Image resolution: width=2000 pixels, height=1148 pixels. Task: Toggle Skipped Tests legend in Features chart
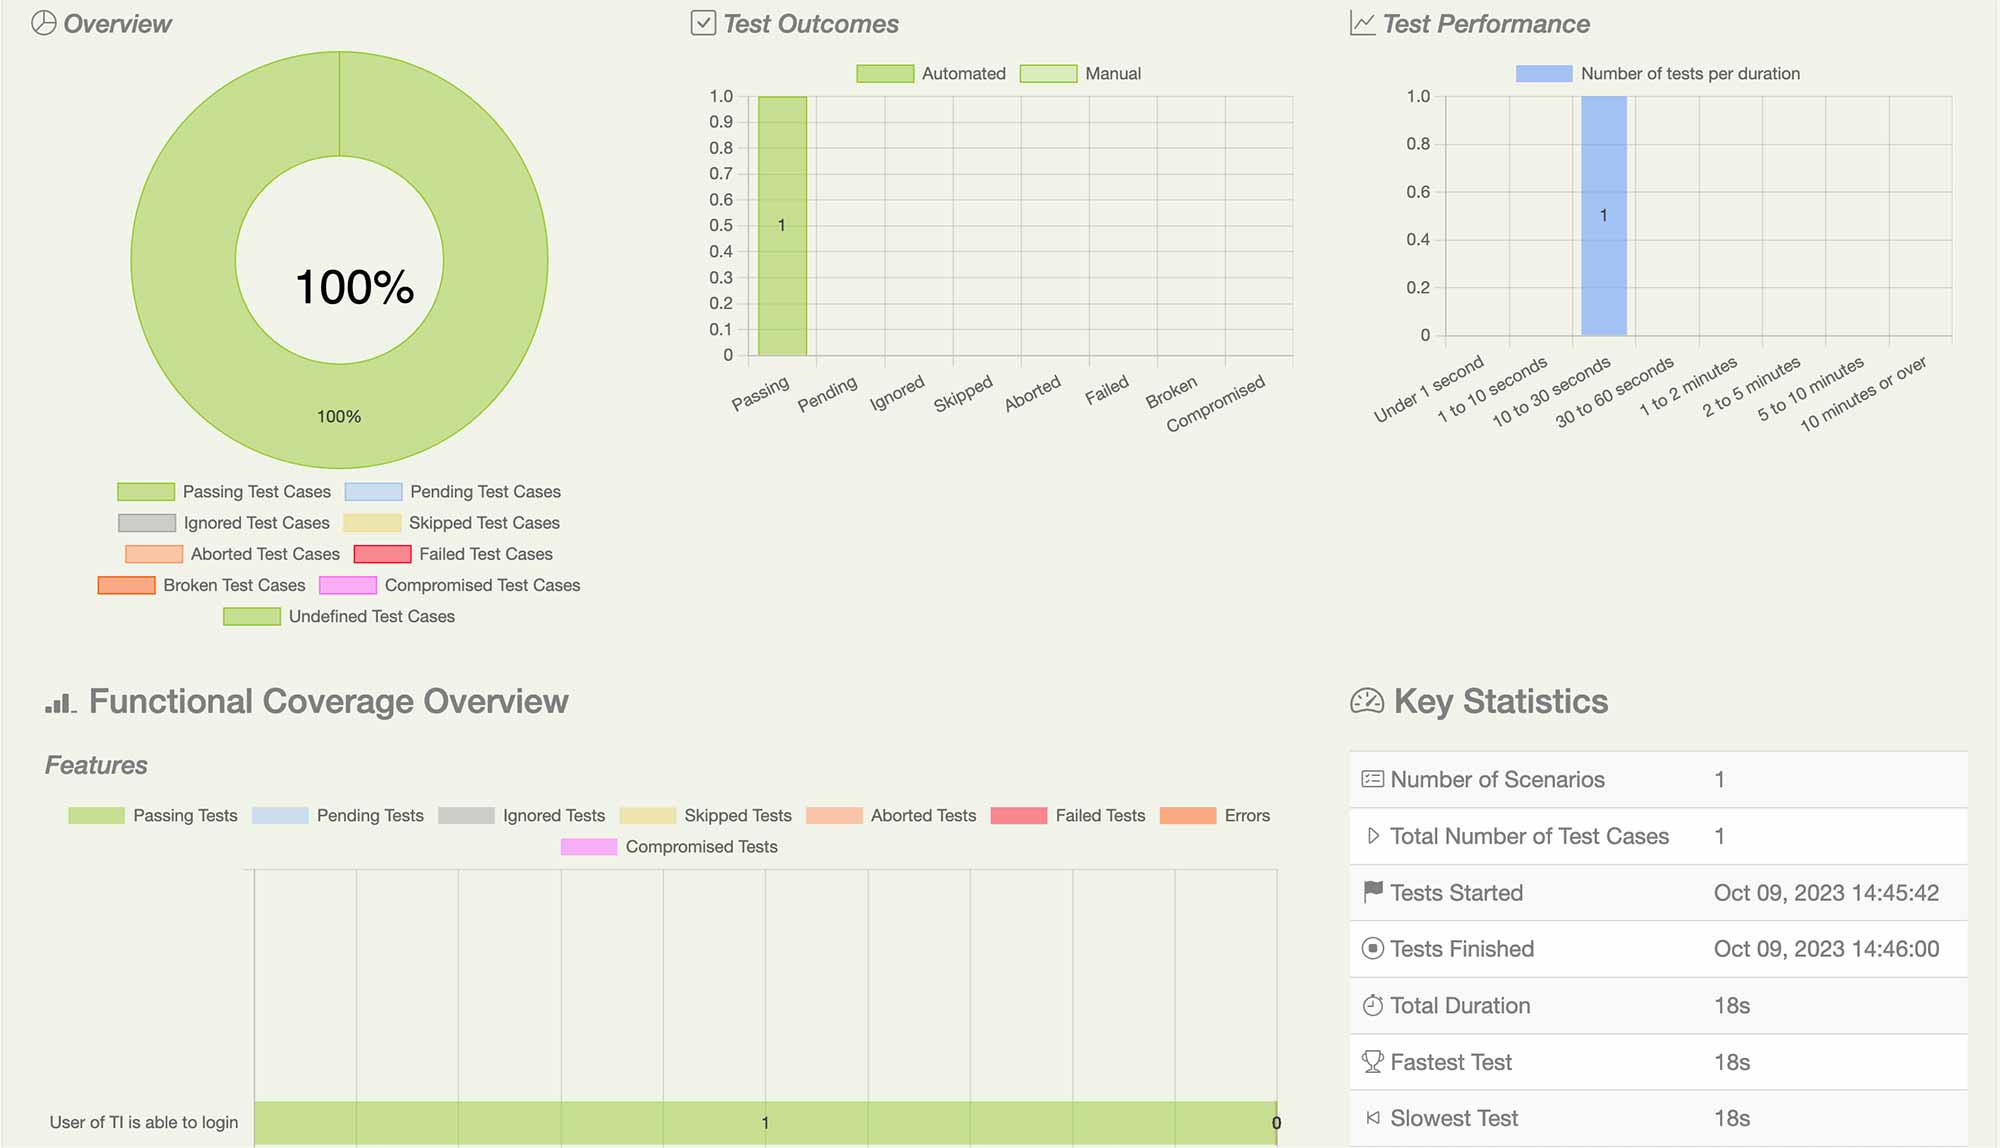pos(706,816)
